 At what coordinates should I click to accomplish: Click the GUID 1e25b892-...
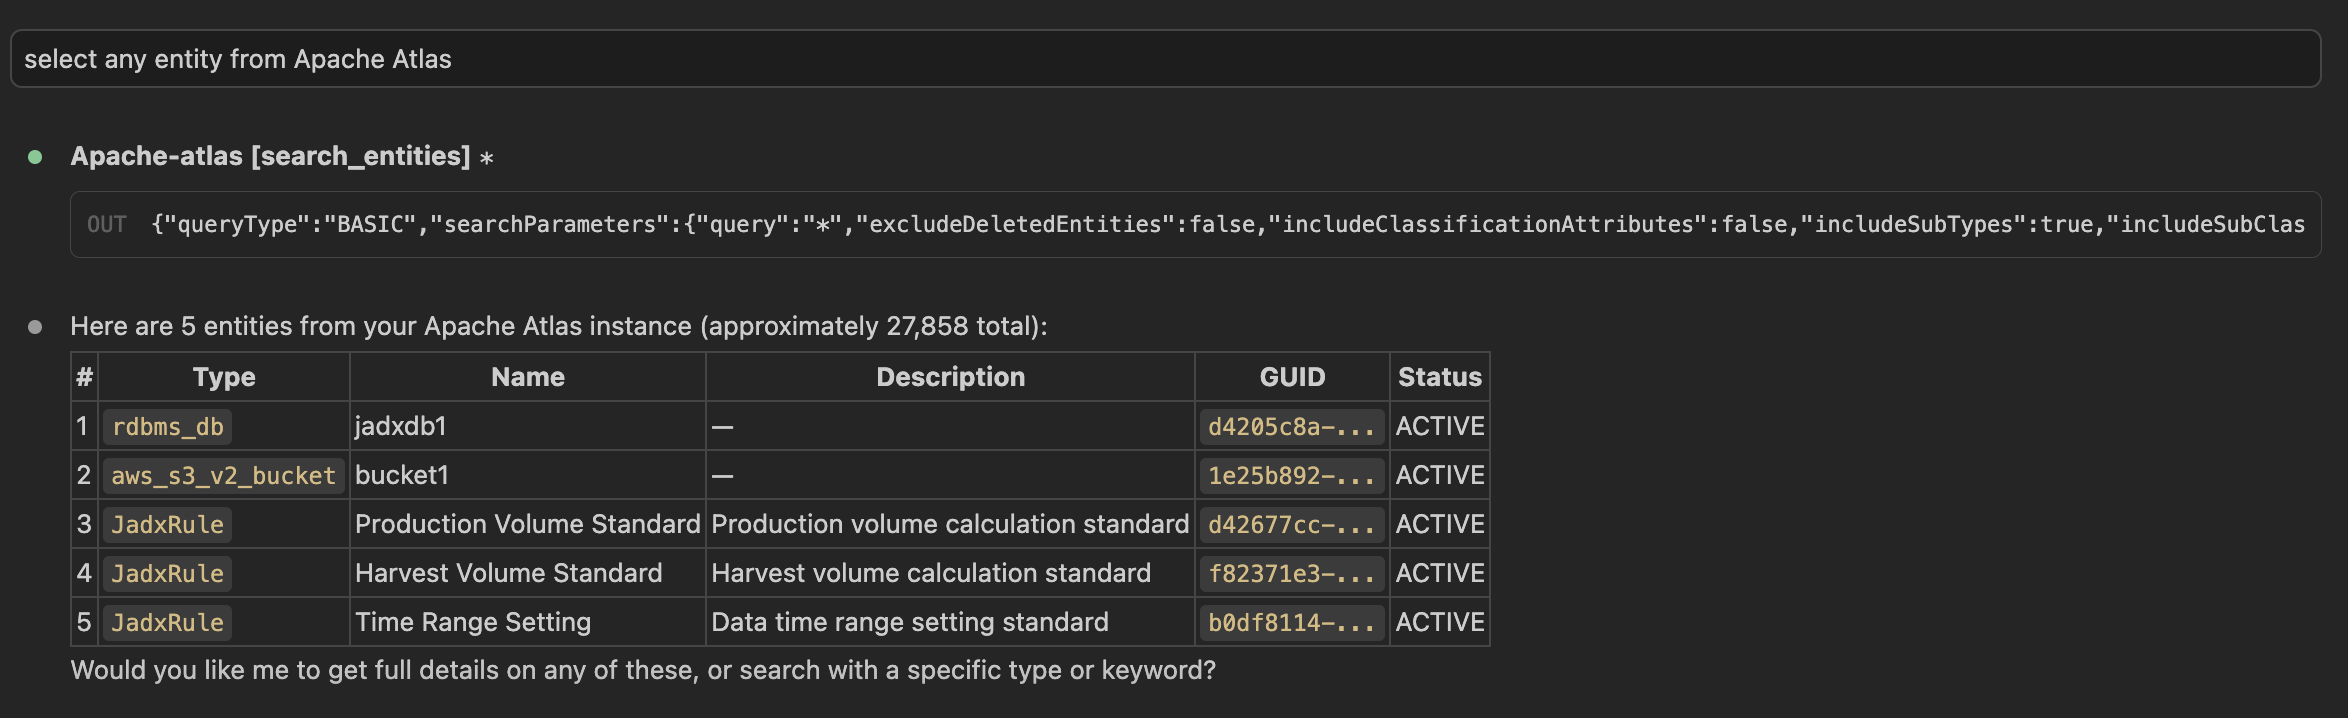coord(1291,476)
